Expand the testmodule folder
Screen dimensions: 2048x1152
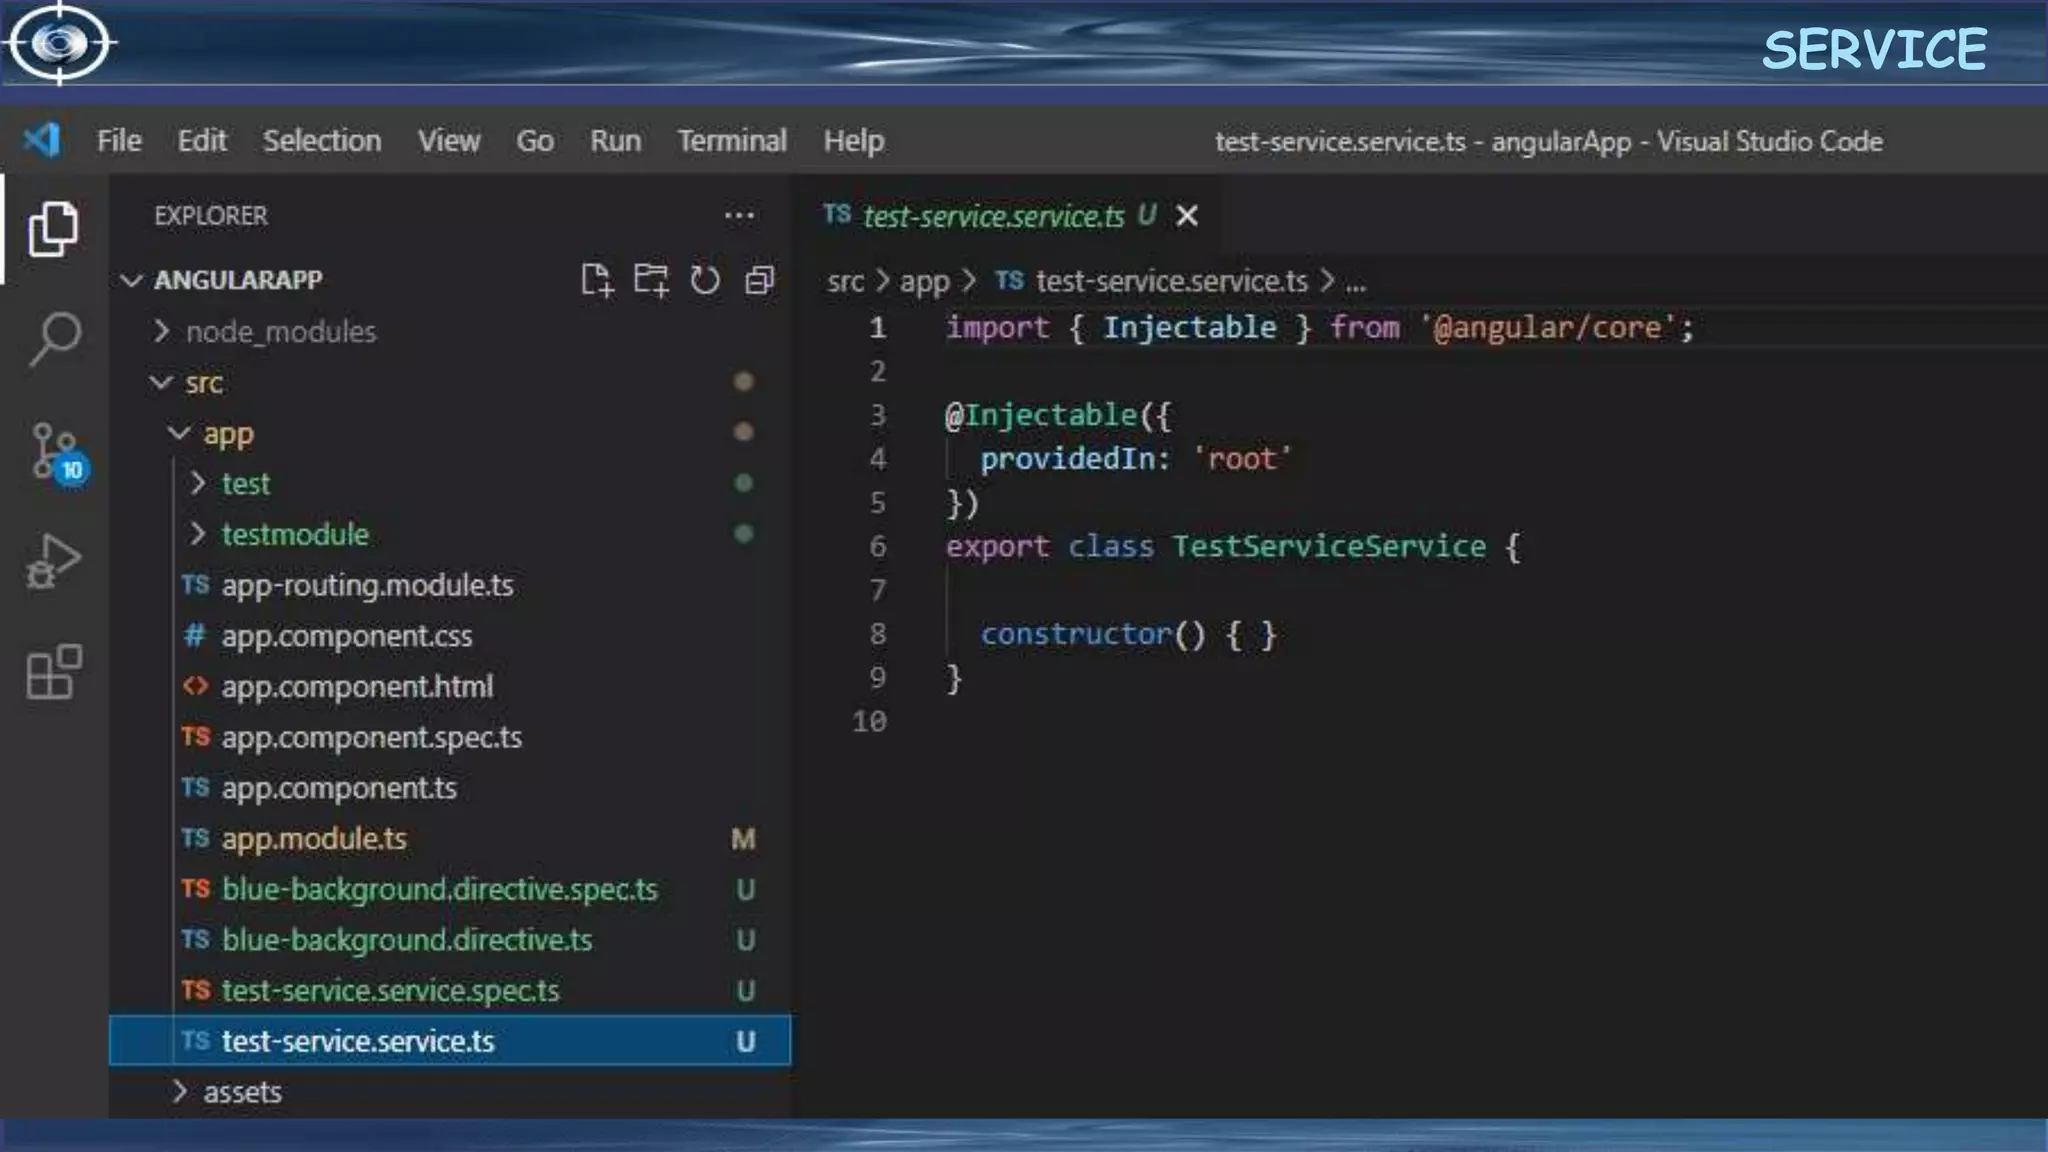295,535
